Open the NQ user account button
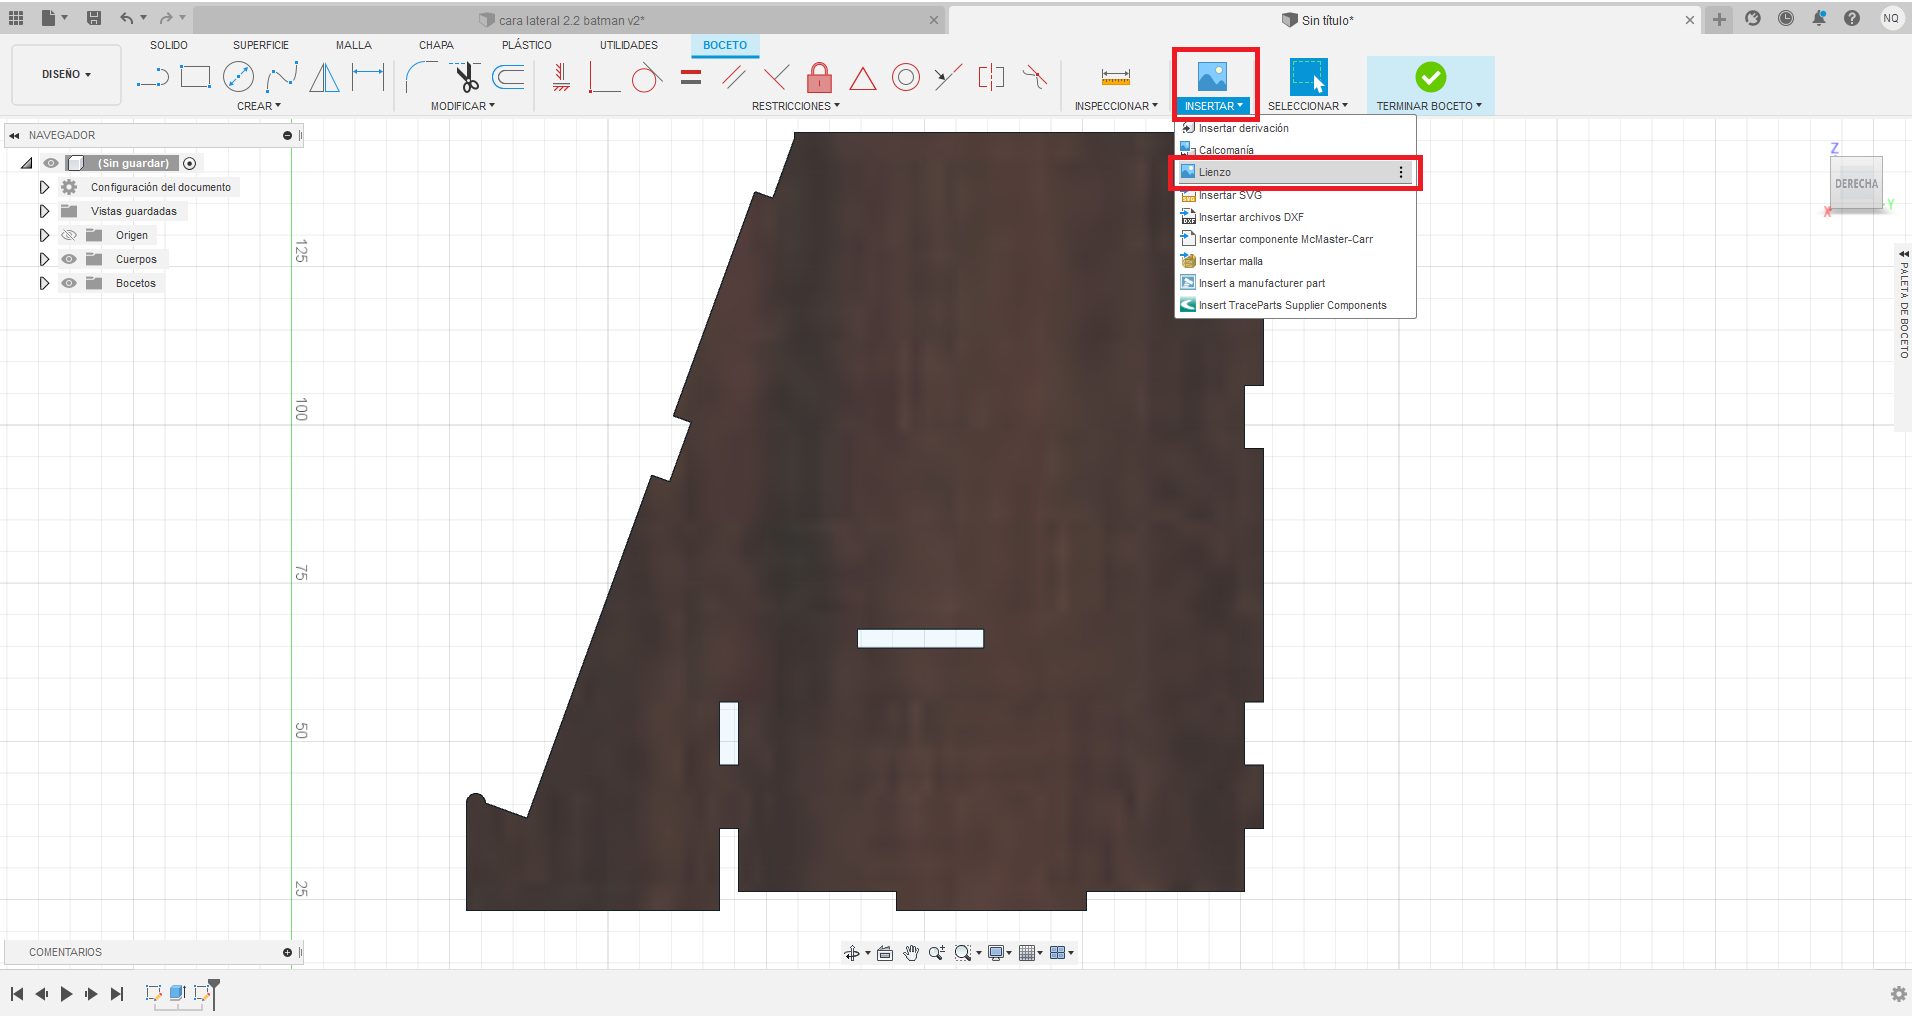1912x1016 pixels. [1891, 18]
